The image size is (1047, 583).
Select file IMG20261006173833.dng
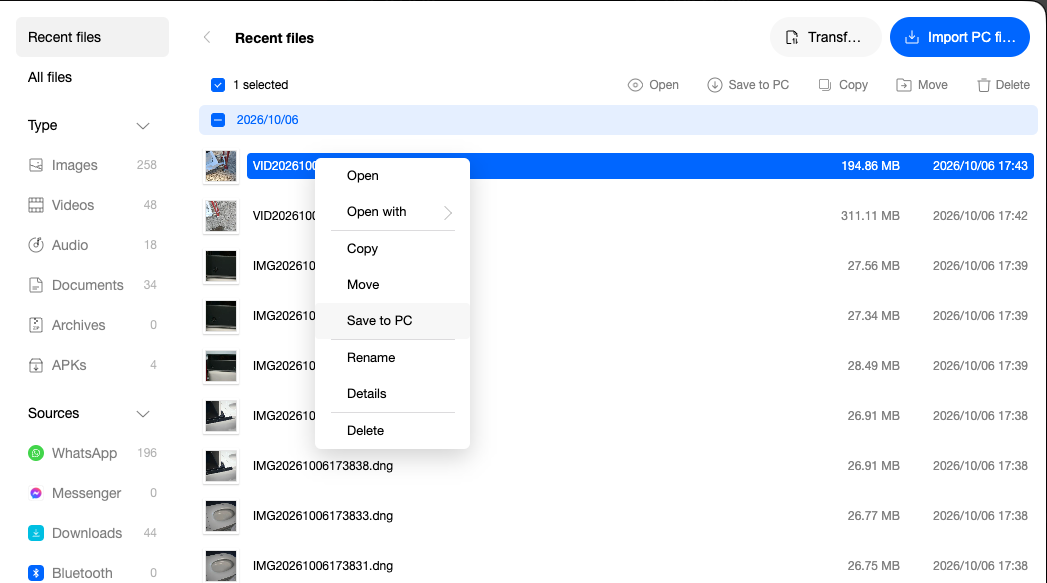tap(323, 516)
